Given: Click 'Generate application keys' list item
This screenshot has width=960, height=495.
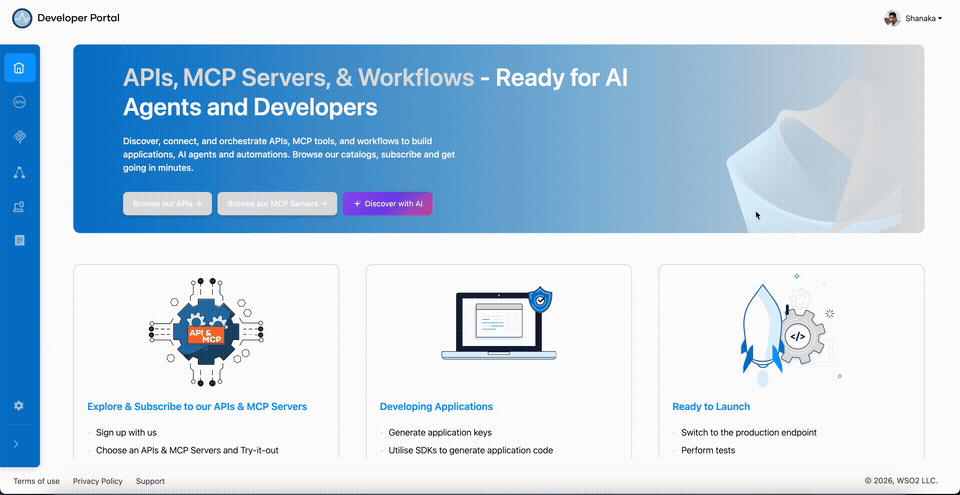Looking at the screenshot, I should [440, 433].
